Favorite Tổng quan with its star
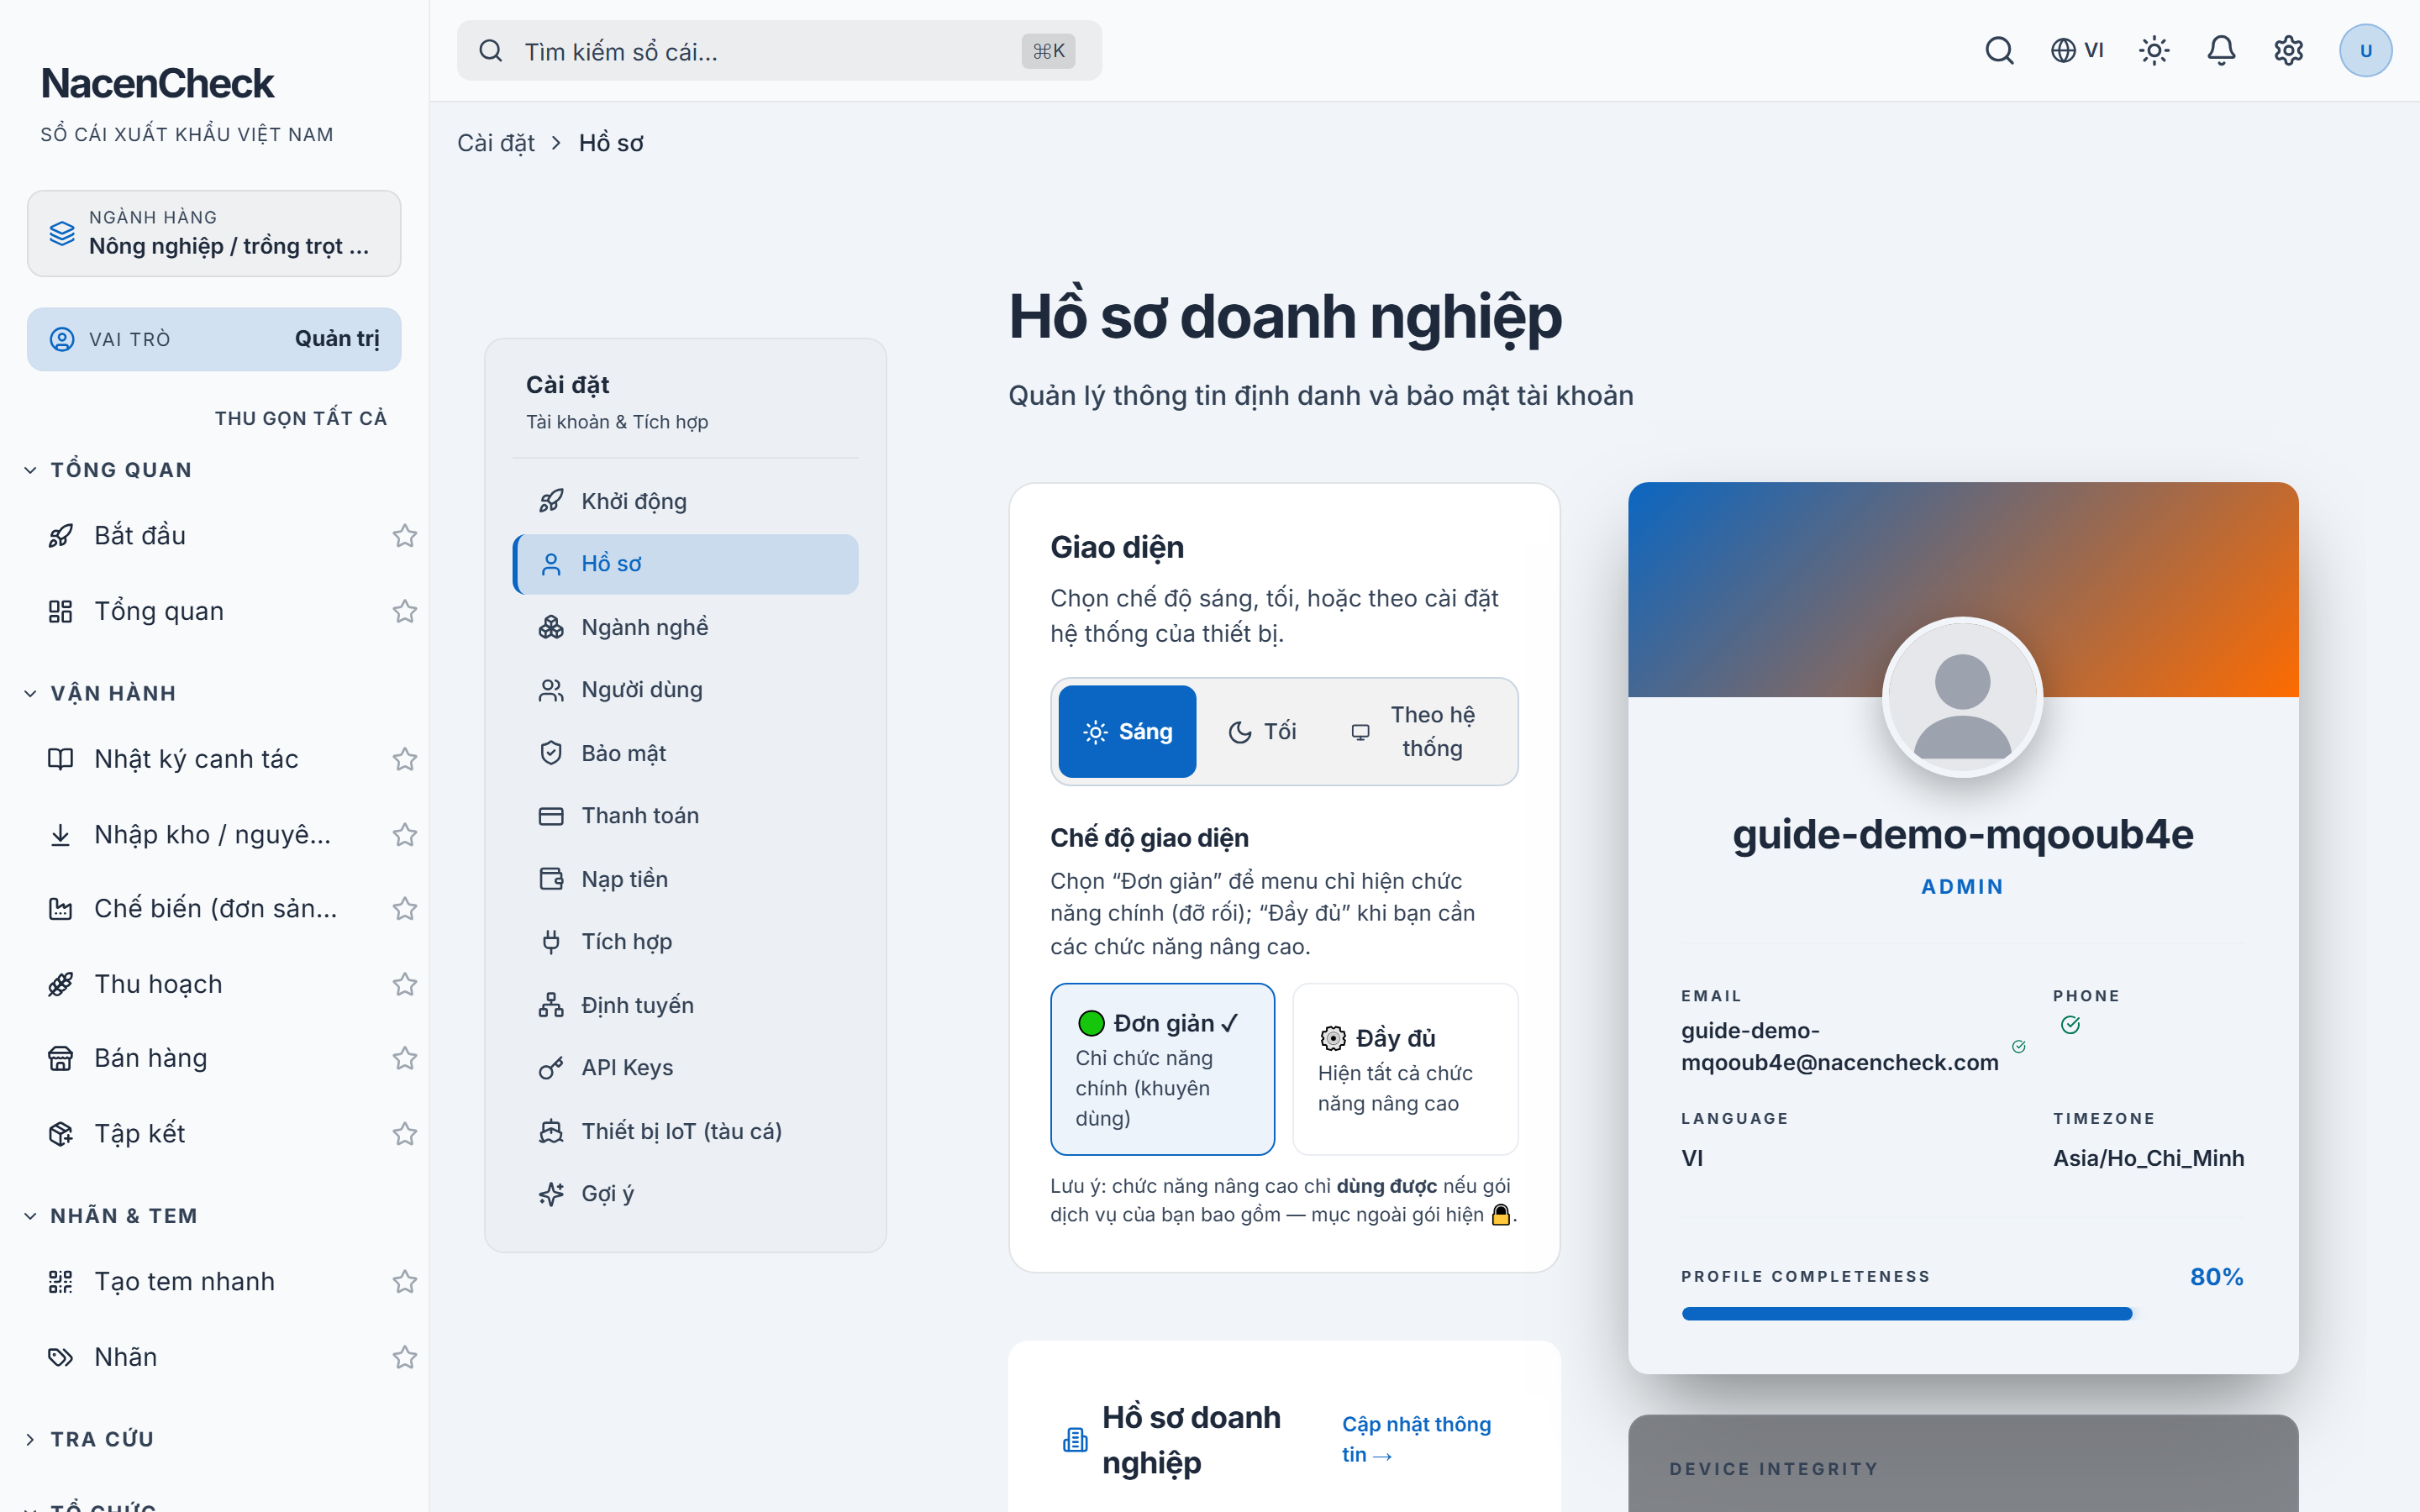This screenshot has width=2420, height=1512. pos(404,611)
